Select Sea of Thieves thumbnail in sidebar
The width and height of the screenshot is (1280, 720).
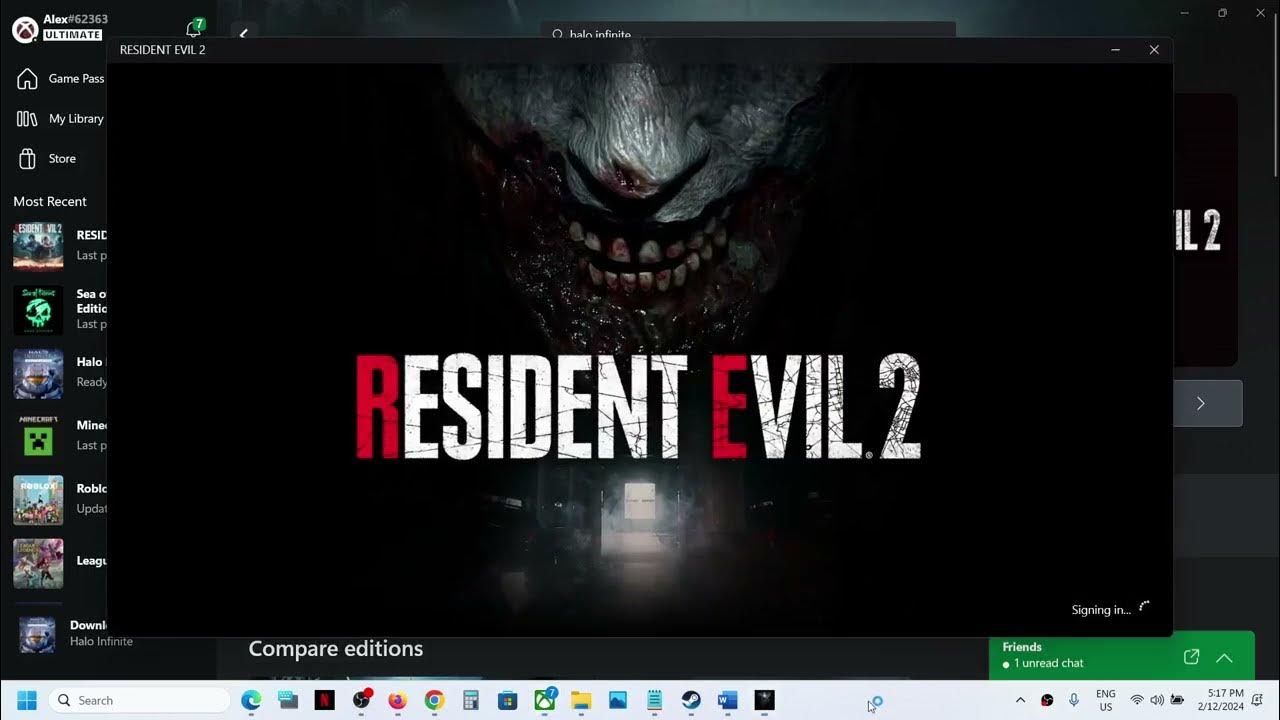[38, 309]
